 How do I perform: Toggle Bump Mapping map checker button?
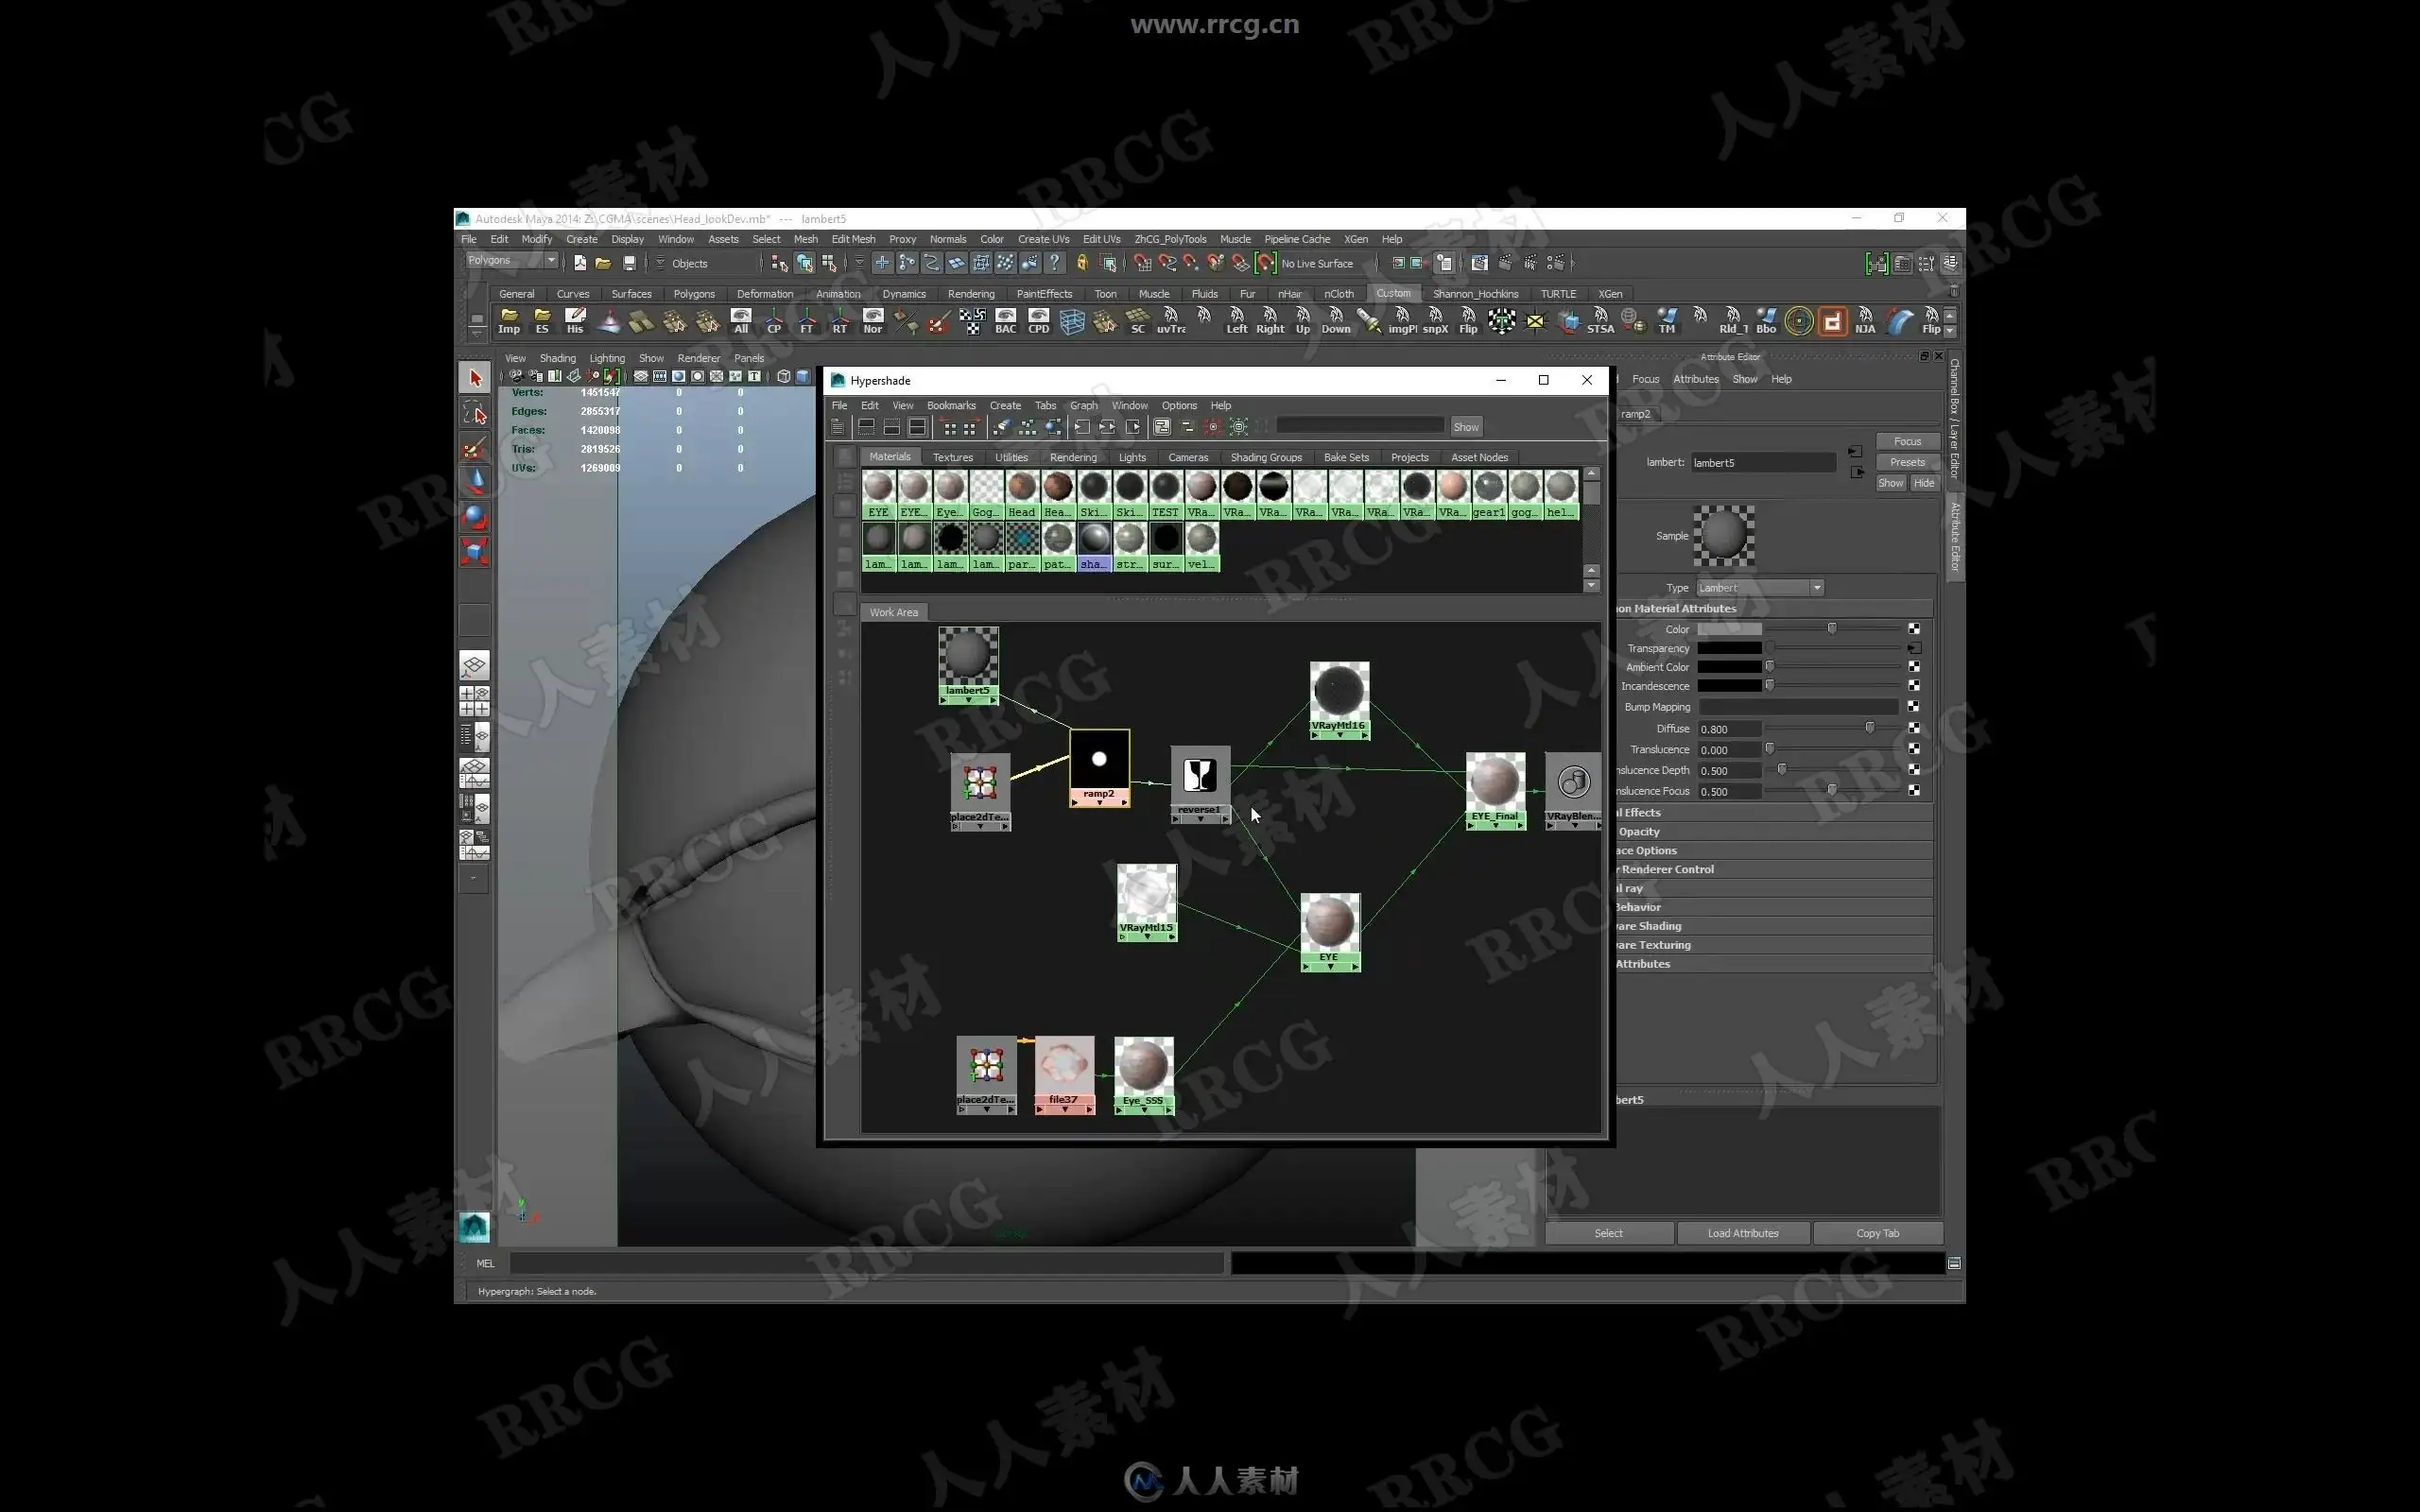[x=1913, y=707]
